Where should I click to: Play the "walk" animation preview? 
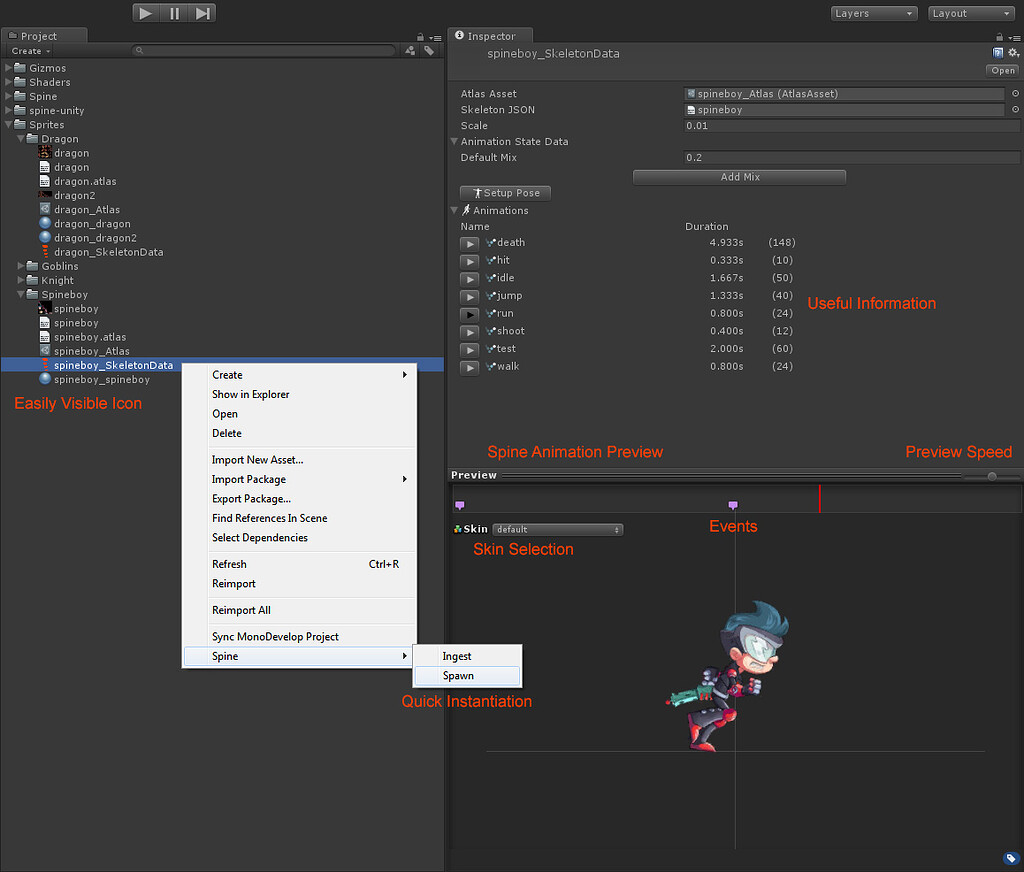coord(469,366)
